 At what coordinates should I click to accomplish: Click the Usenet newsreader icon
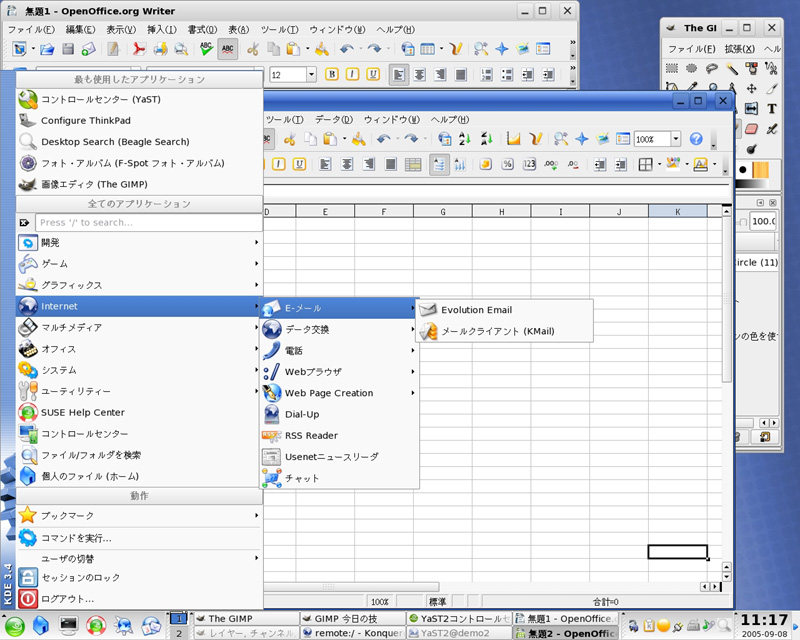point(271,457)
